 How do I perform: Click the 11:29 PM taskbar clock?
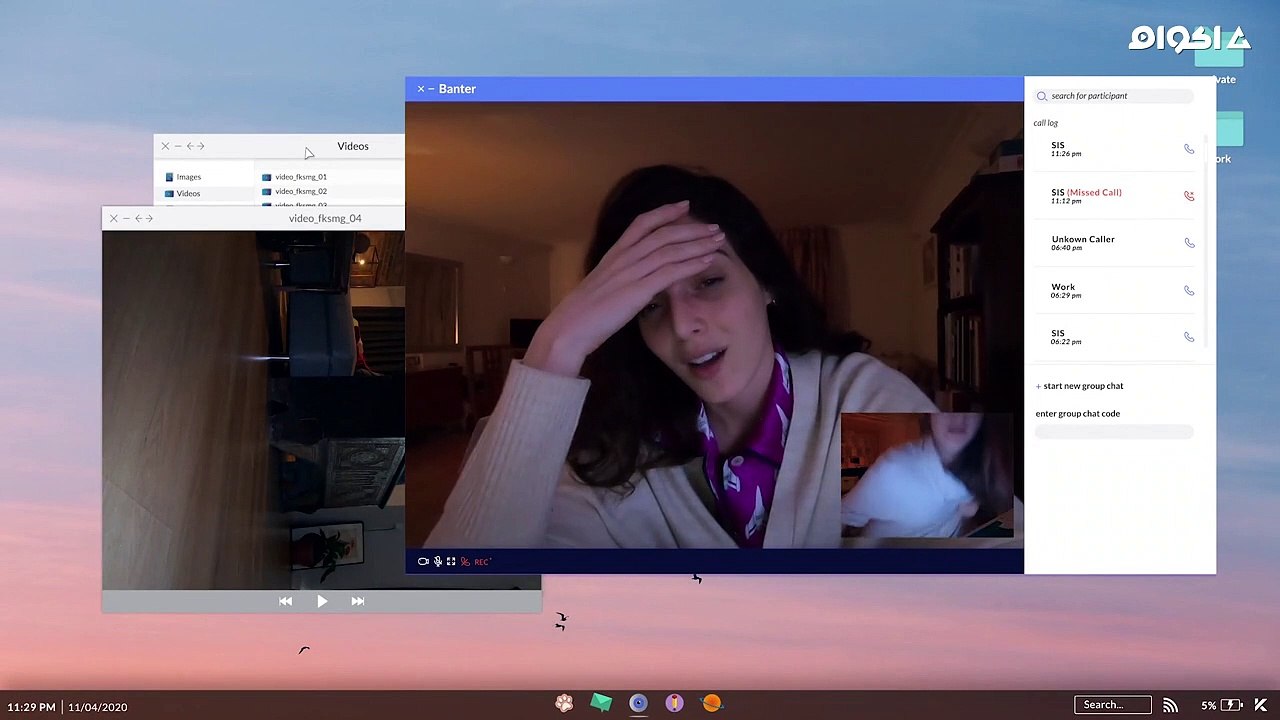31,707
